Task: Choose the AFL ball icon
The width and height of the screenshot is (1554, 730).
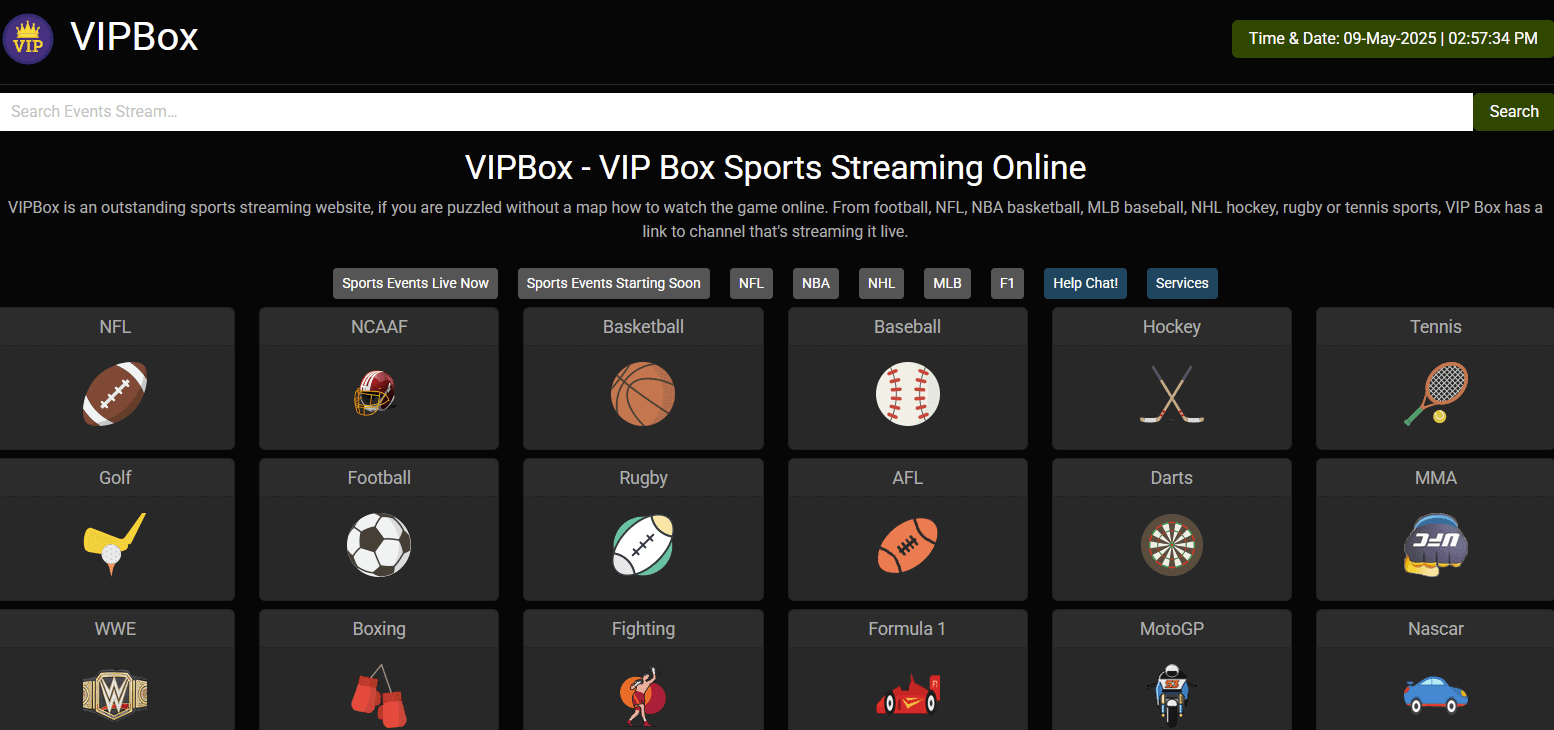Action: [908, 545]
